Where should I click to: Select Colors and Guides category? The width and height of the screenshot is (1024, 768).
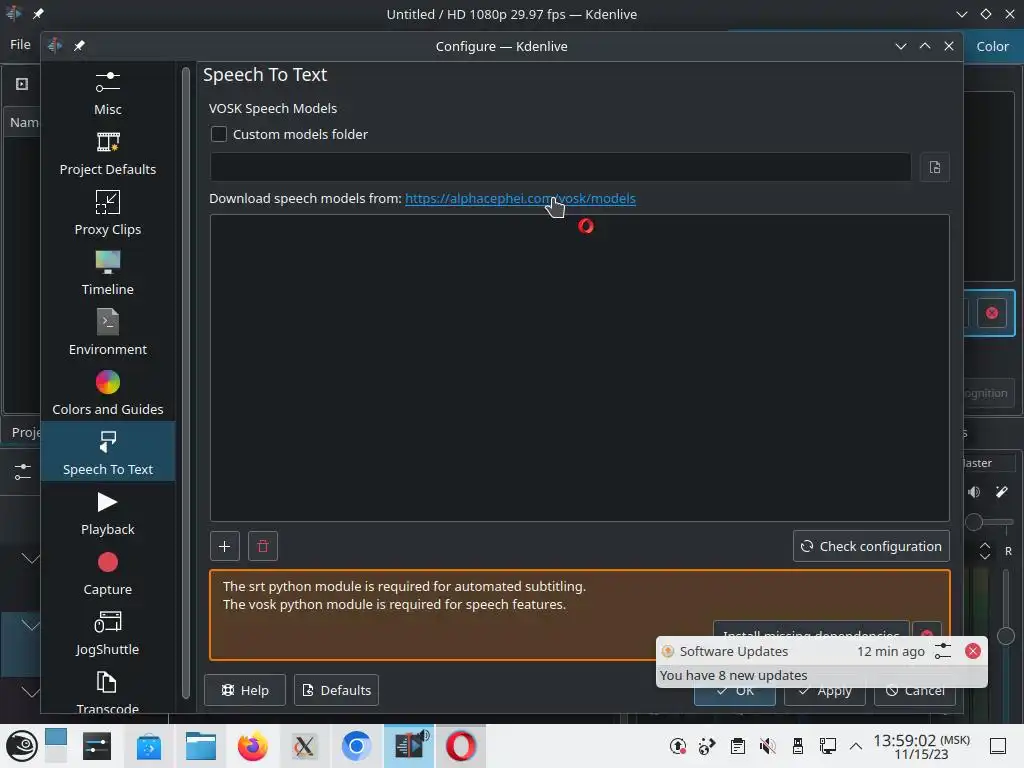108,394
